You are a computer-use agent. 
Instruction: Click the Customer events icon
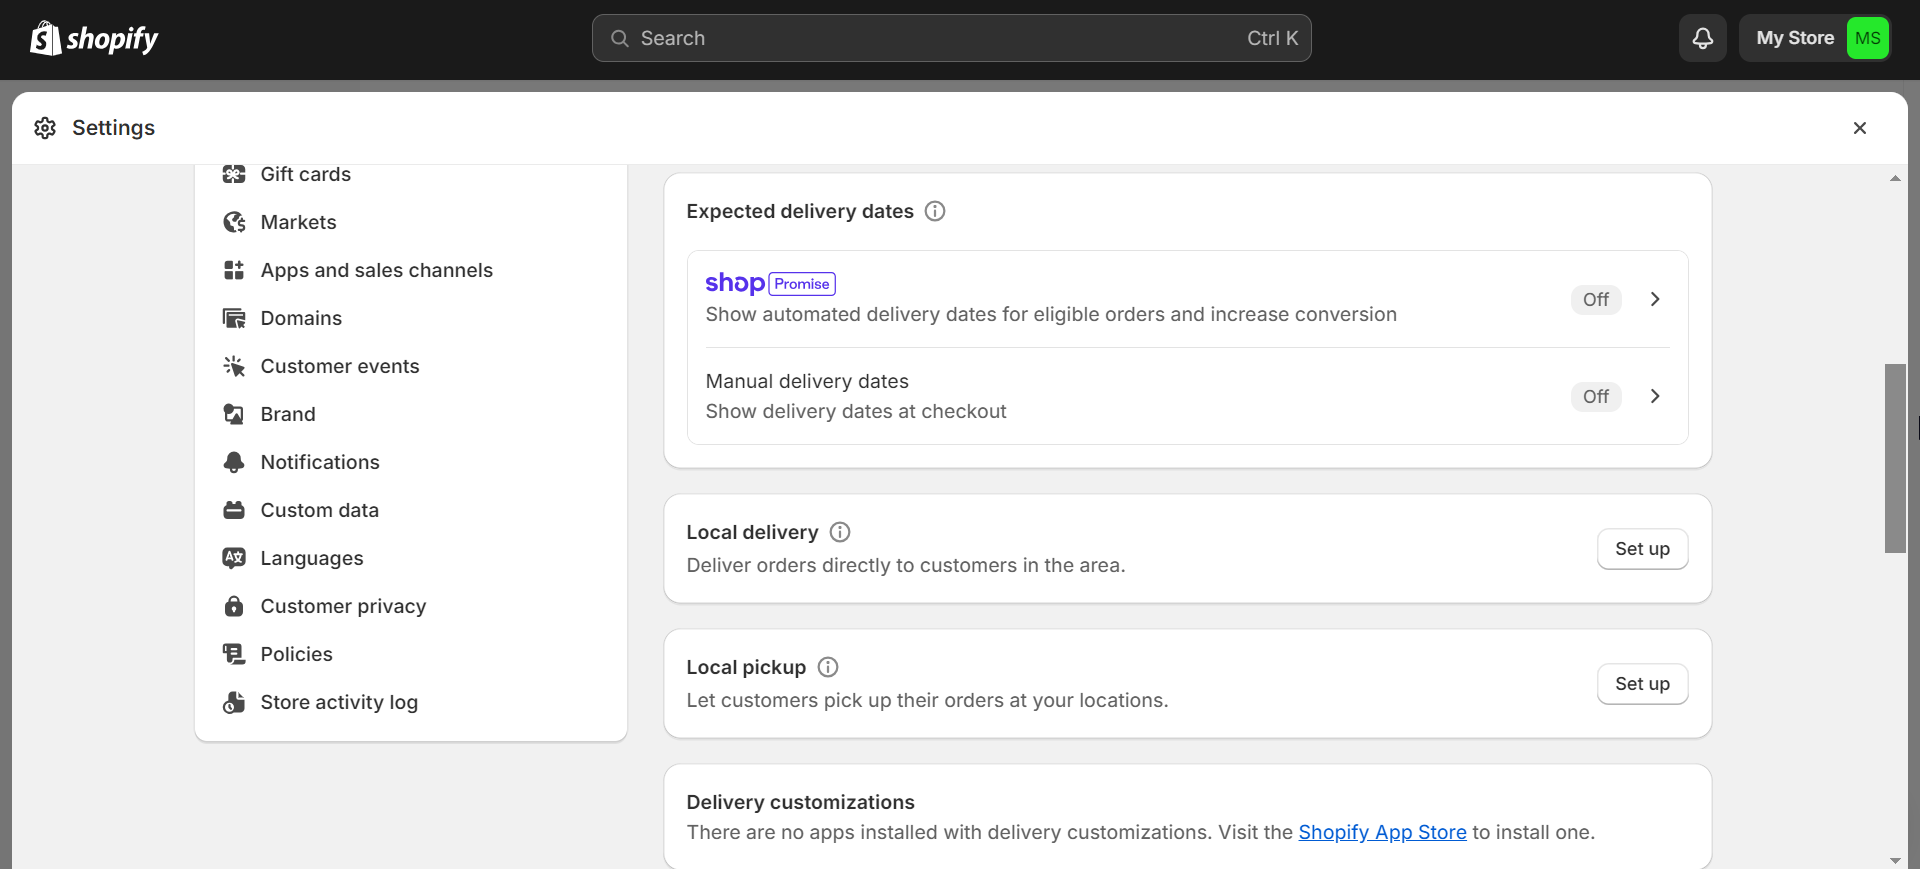coord(234,366)
